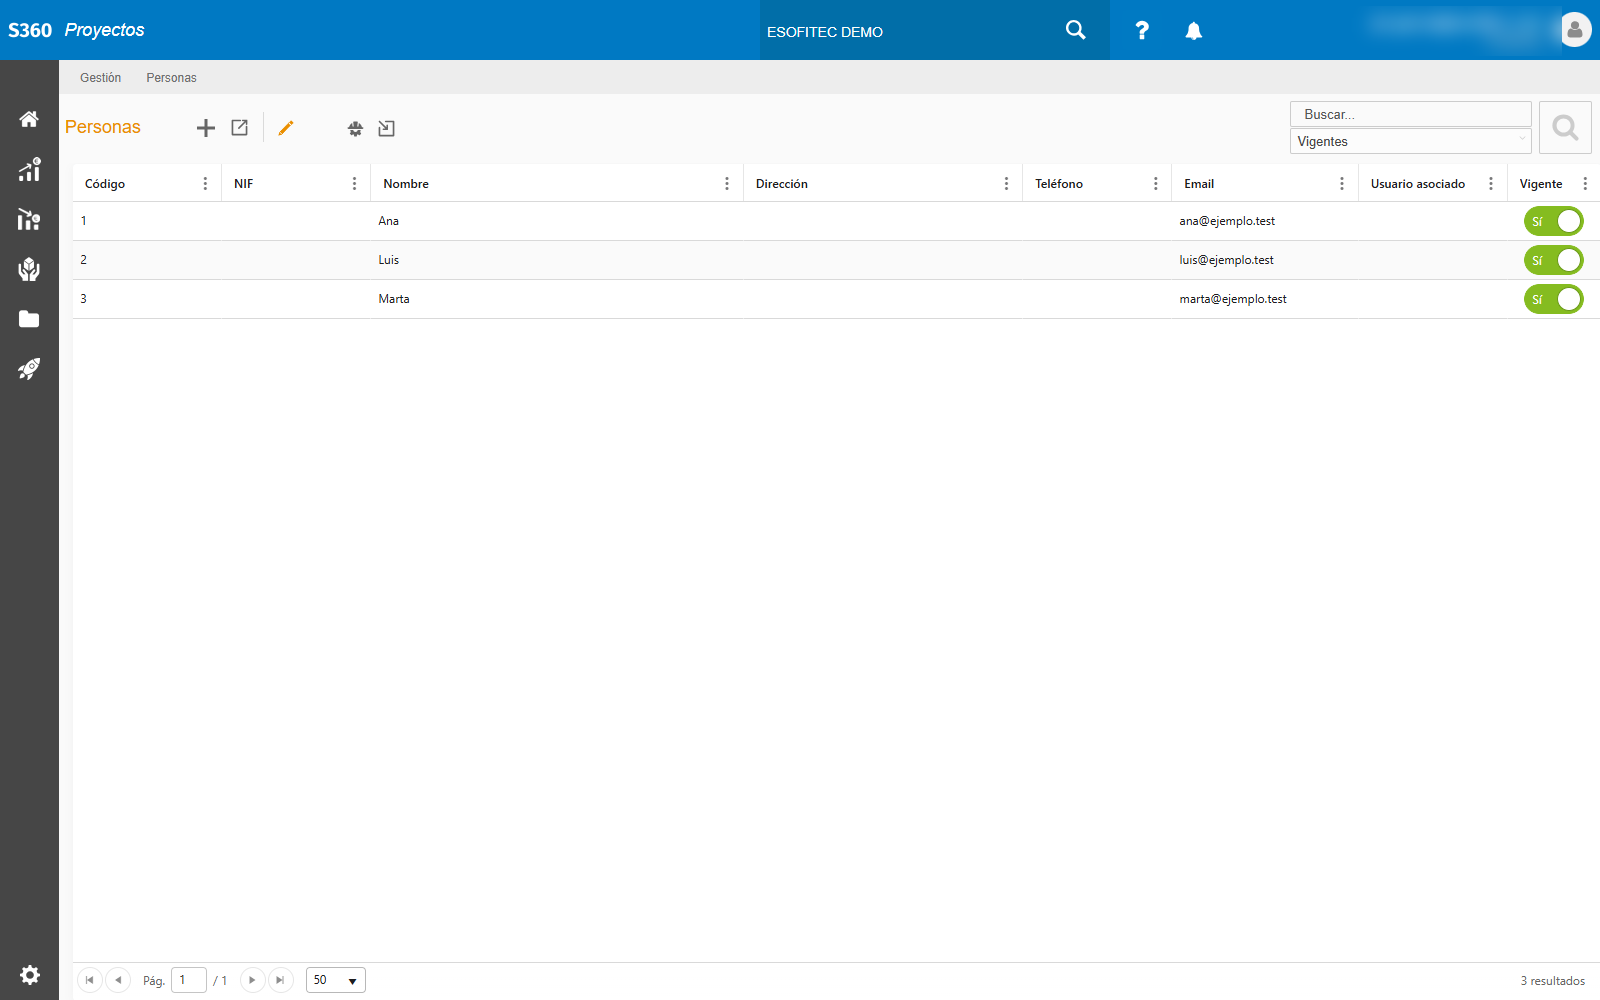Open notifications bell icon
Viewport: 1600px width, 1000px height.
click(1193, 31)
